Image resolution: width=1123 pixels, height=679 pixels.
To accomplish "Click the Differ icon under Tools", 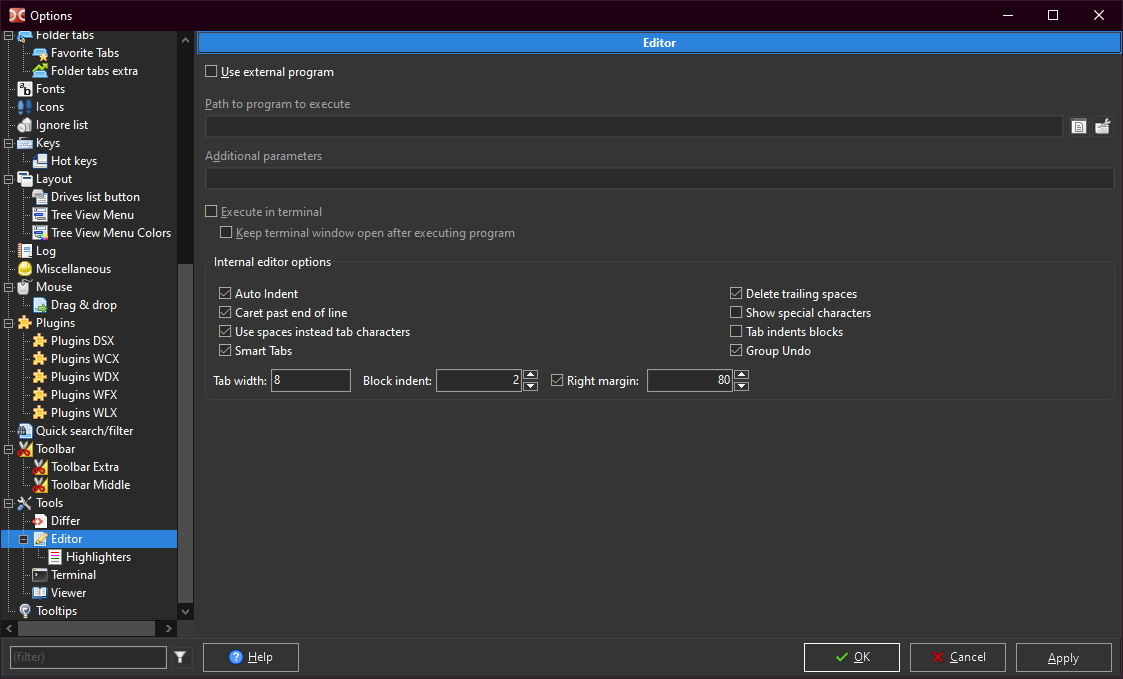I will (x=40, y=521).
